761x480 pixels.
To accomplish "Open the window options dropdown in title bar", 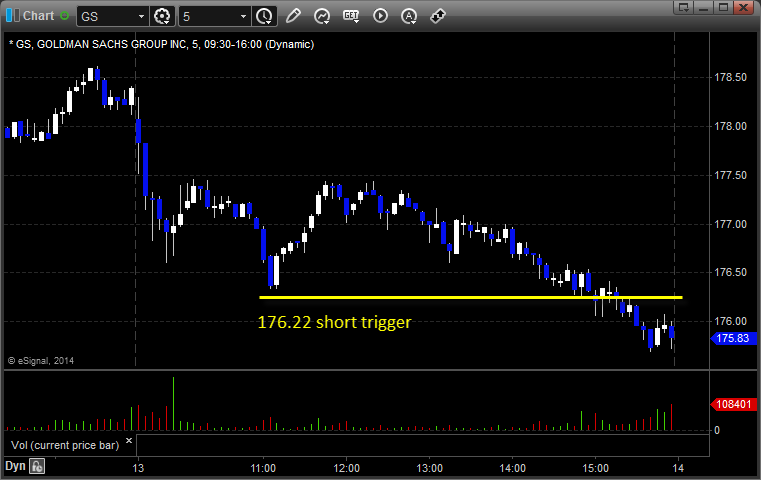I will pyautogui.click(x=683, y=7).
